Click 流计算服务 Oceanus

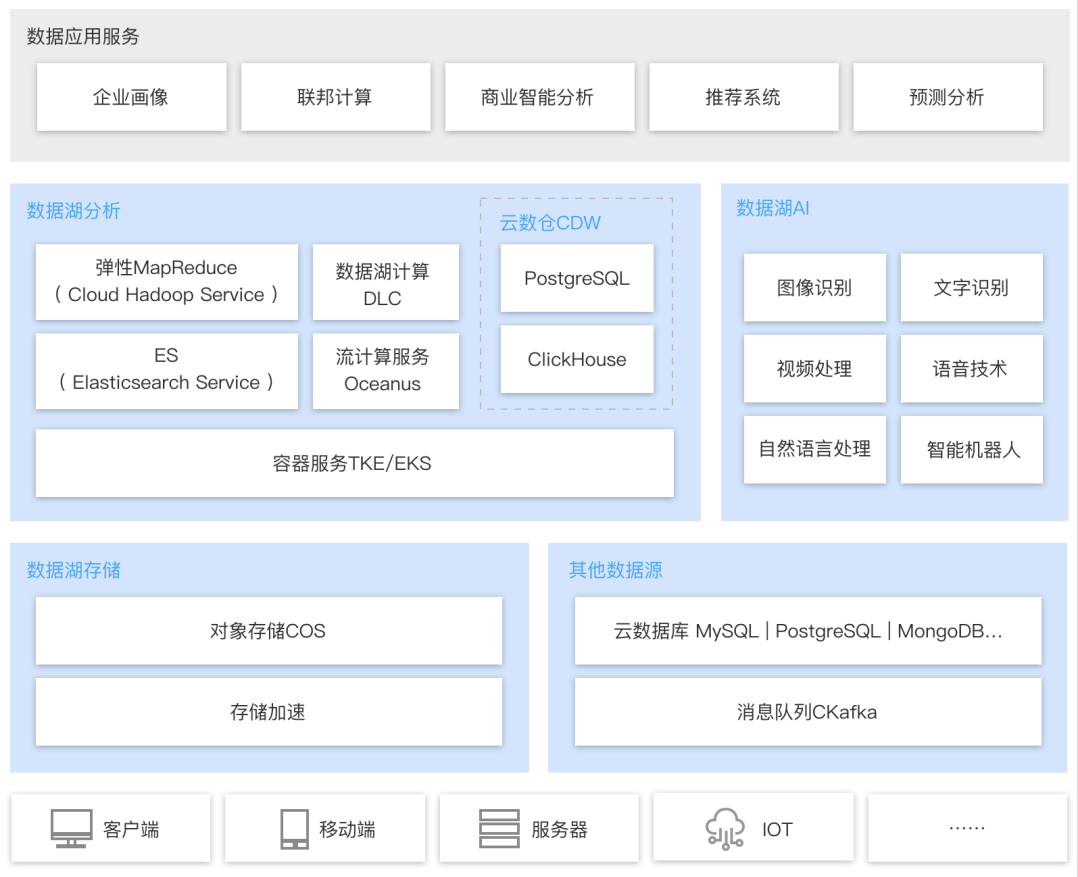[386, 371]
